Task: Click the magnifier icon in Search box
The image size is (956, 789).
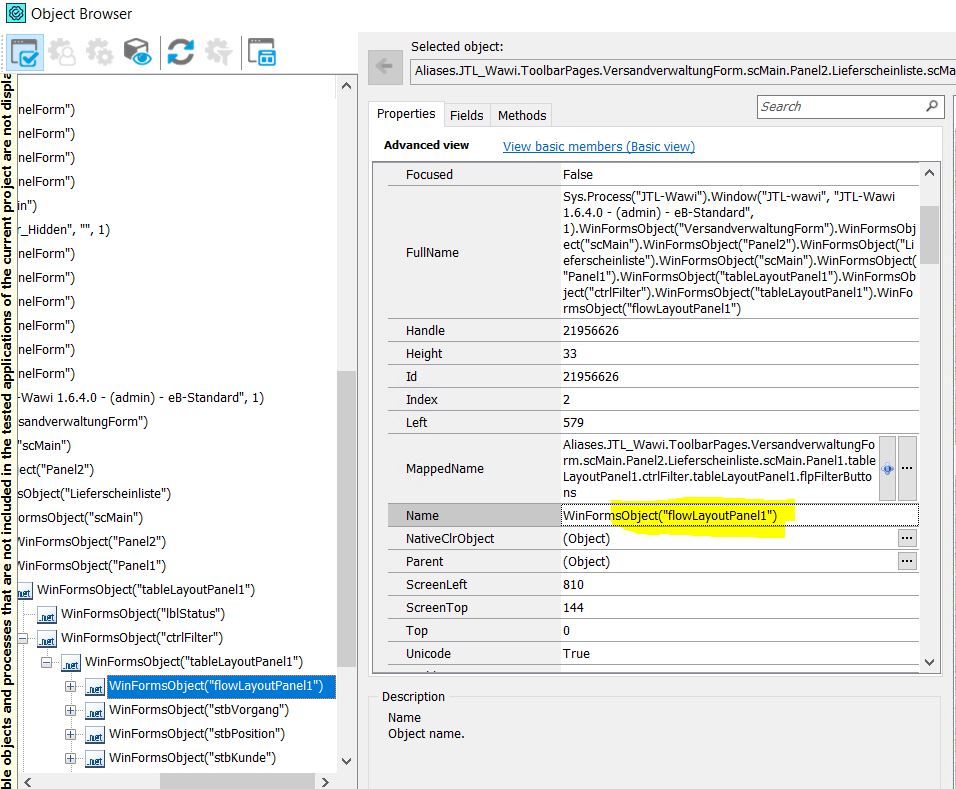Action: pyautogui.click(x=931, y=106)
